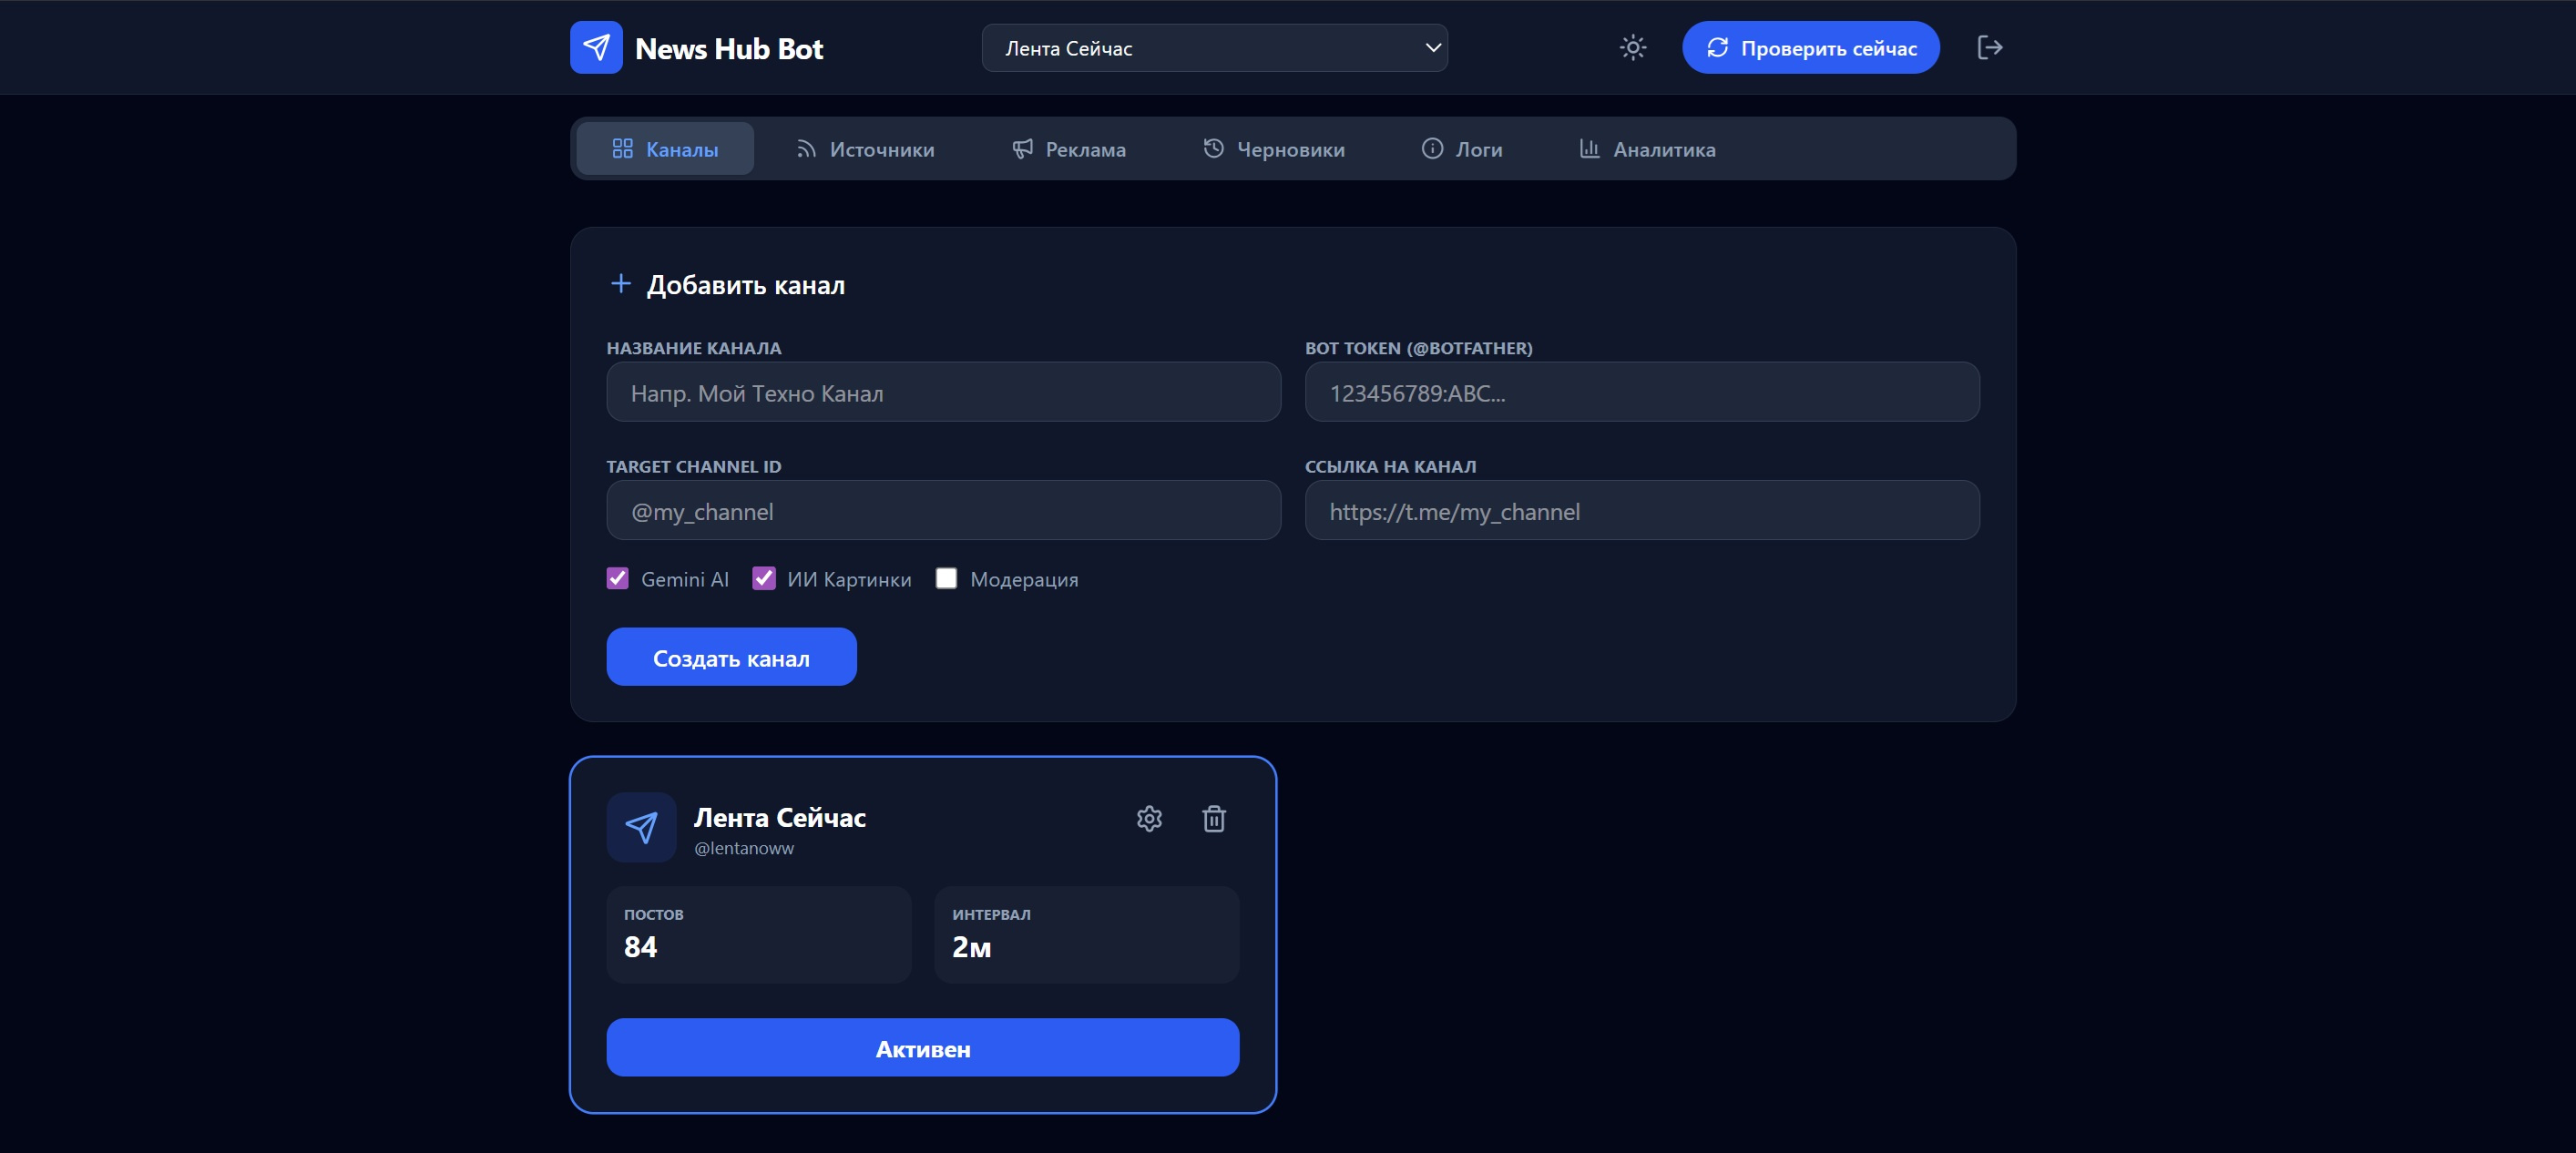Delete Лента Сейчас with trash icon
The width and height of the screenshot is (2576, 1153).
pos(1213,819)
